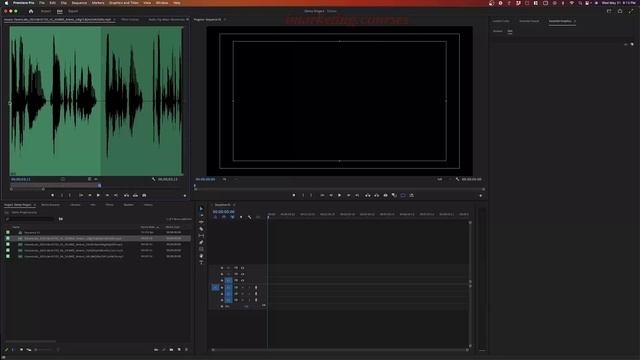Open Program panel tab menu
Viewport: 640px width, 360px height.
[x=225, y=20]
